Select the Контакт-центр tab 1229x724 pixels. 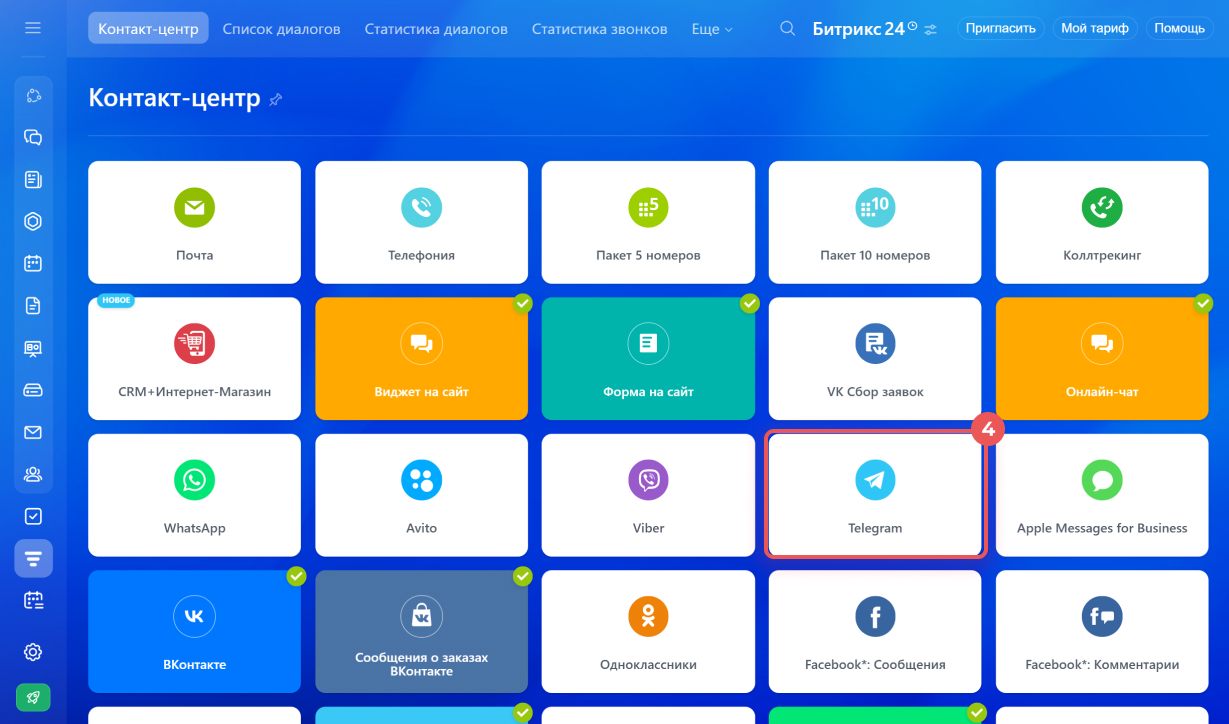[x=148, y=29]
